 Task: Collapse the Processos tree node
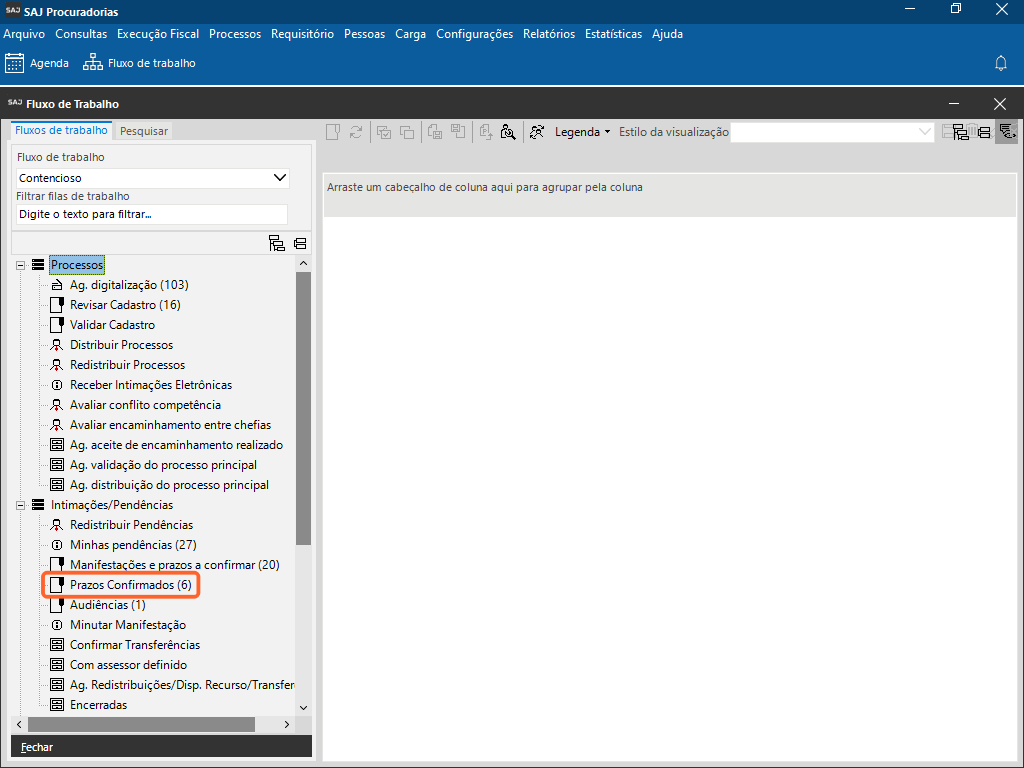[20, 265]
